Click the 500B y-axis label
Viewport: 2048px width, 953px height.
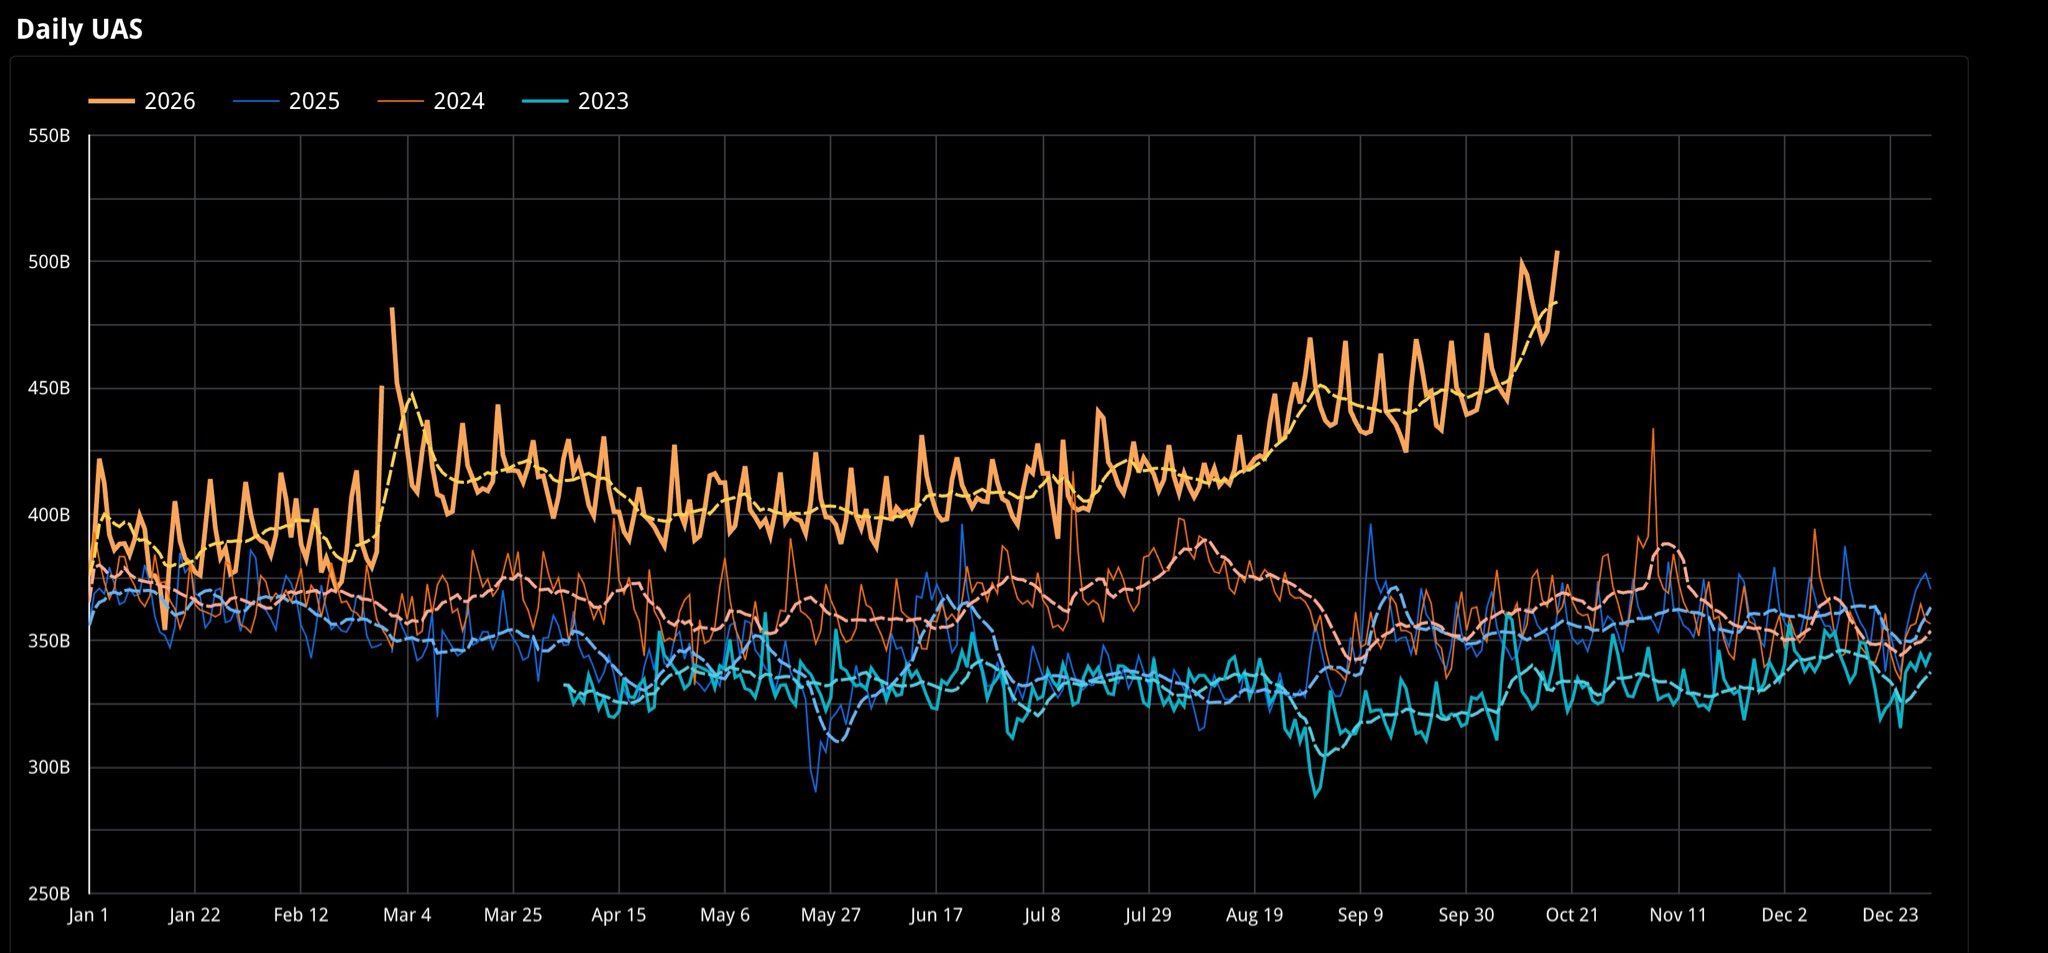(50, 262)
